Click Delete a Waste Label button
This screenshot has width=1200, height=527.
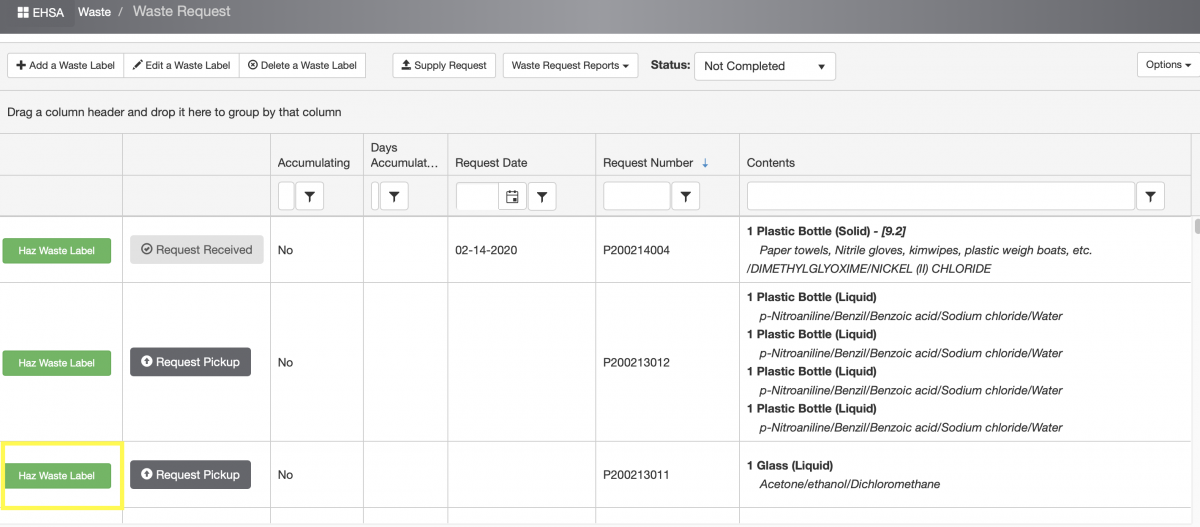pyautogui.click(x=302, y=66)
